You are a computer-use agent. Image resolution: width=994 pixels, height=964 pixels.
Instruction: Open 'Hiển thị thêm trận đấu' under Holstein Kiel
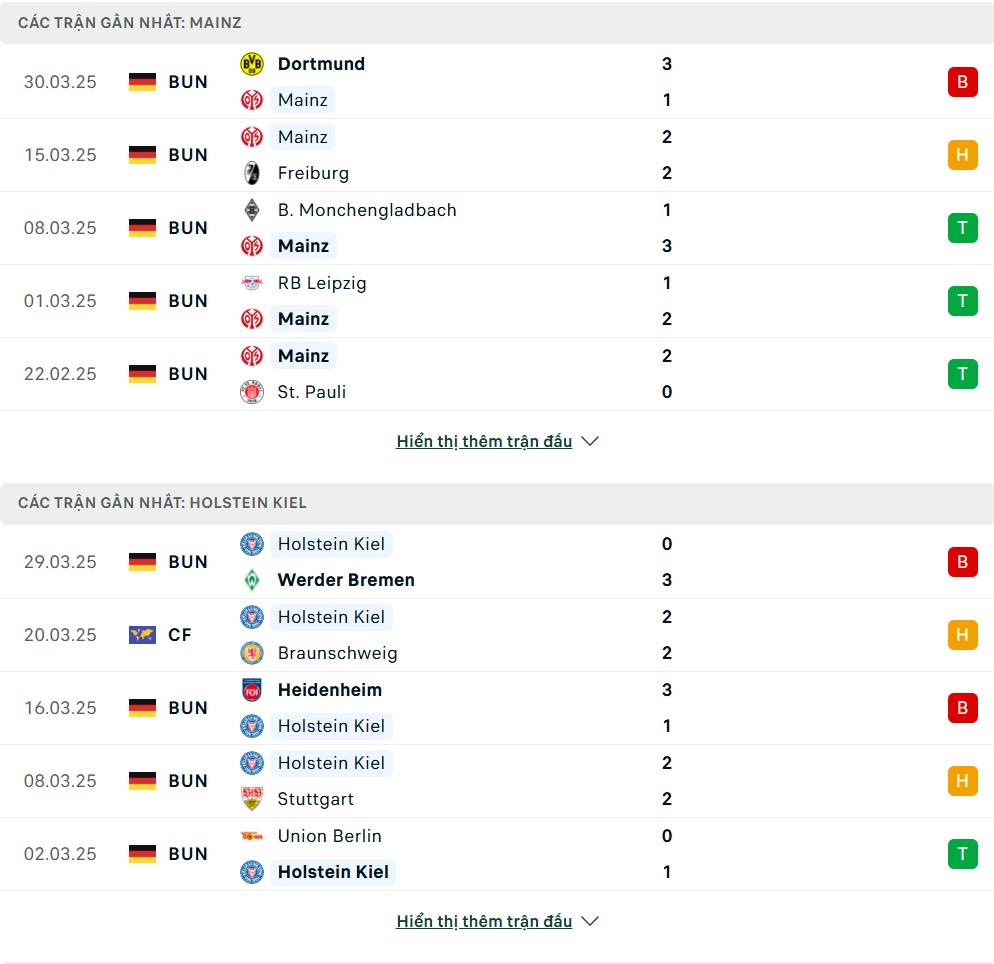point(484,921)
